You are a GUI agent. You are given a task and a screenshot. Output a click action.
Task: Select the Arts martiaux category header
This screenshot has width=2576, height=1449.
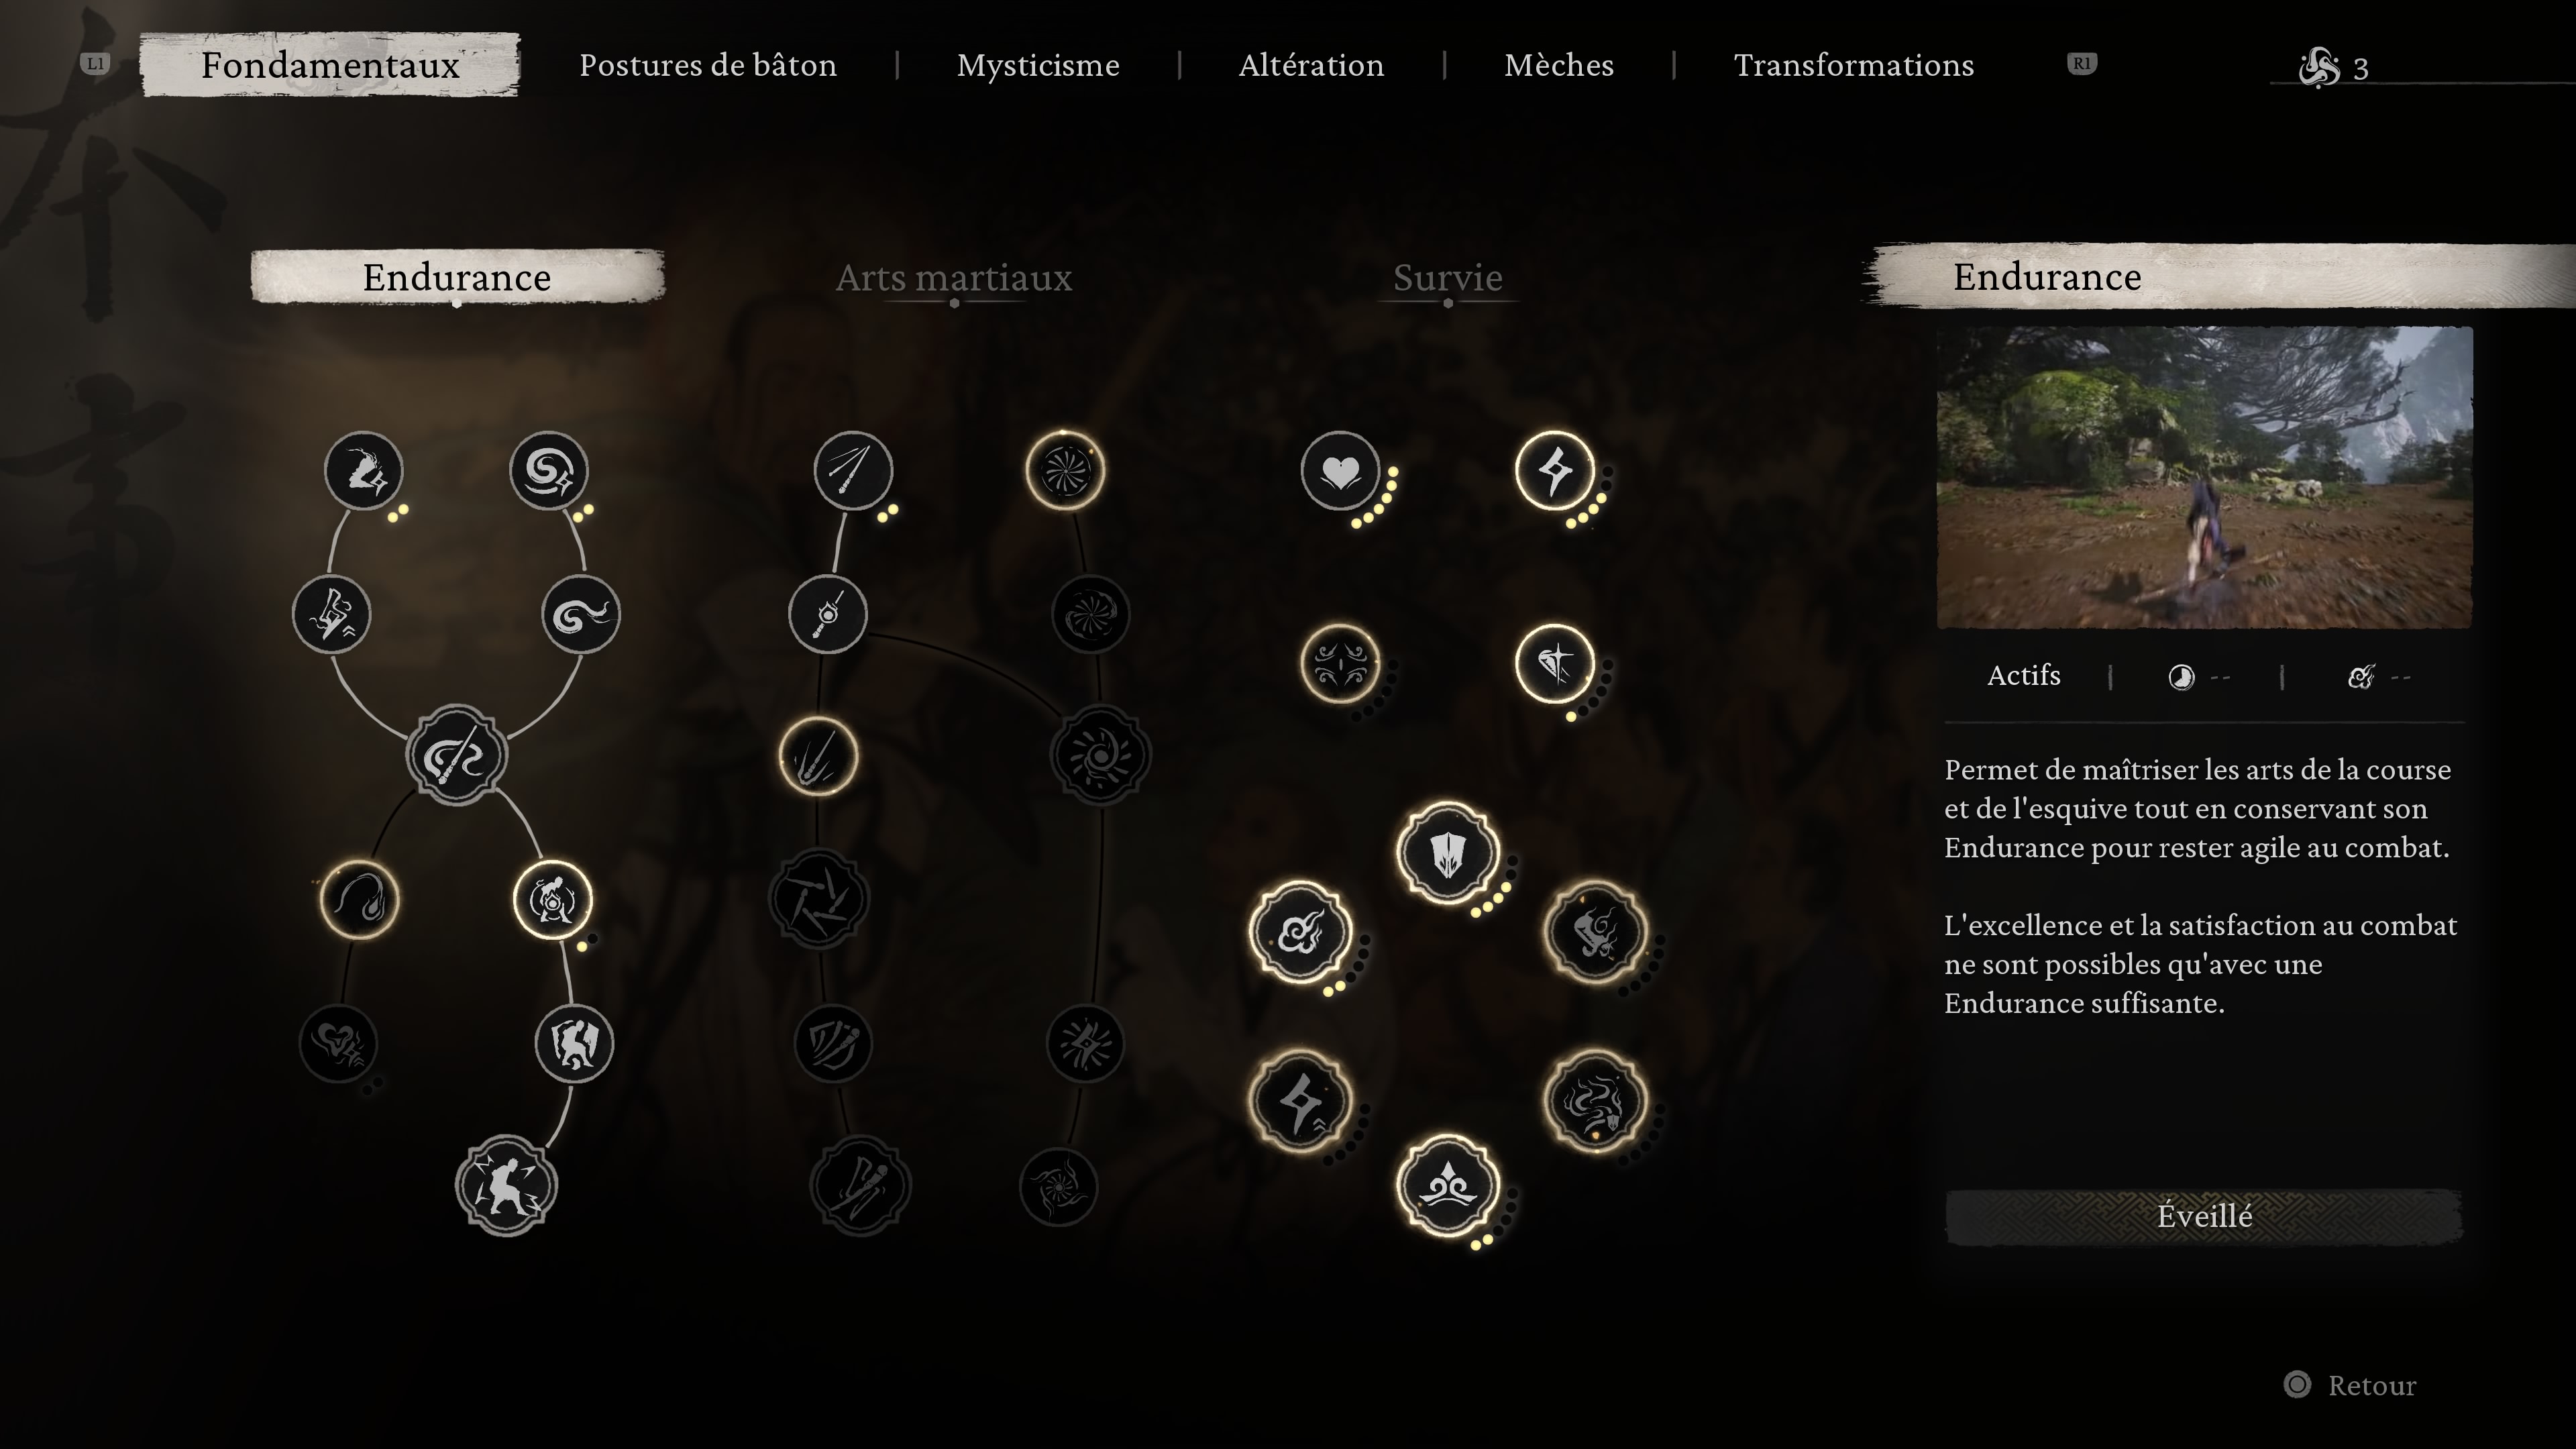pyautogui.click(x=954, y=277)
